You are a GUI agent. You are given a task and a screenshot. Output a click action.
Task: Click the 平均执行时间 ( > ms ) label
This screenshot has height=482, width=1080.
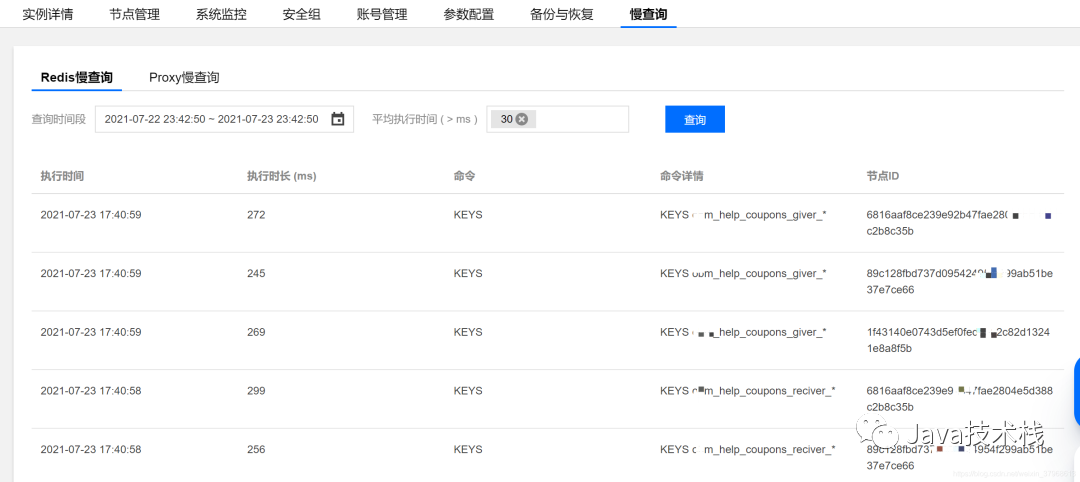(x=425, y=119)
